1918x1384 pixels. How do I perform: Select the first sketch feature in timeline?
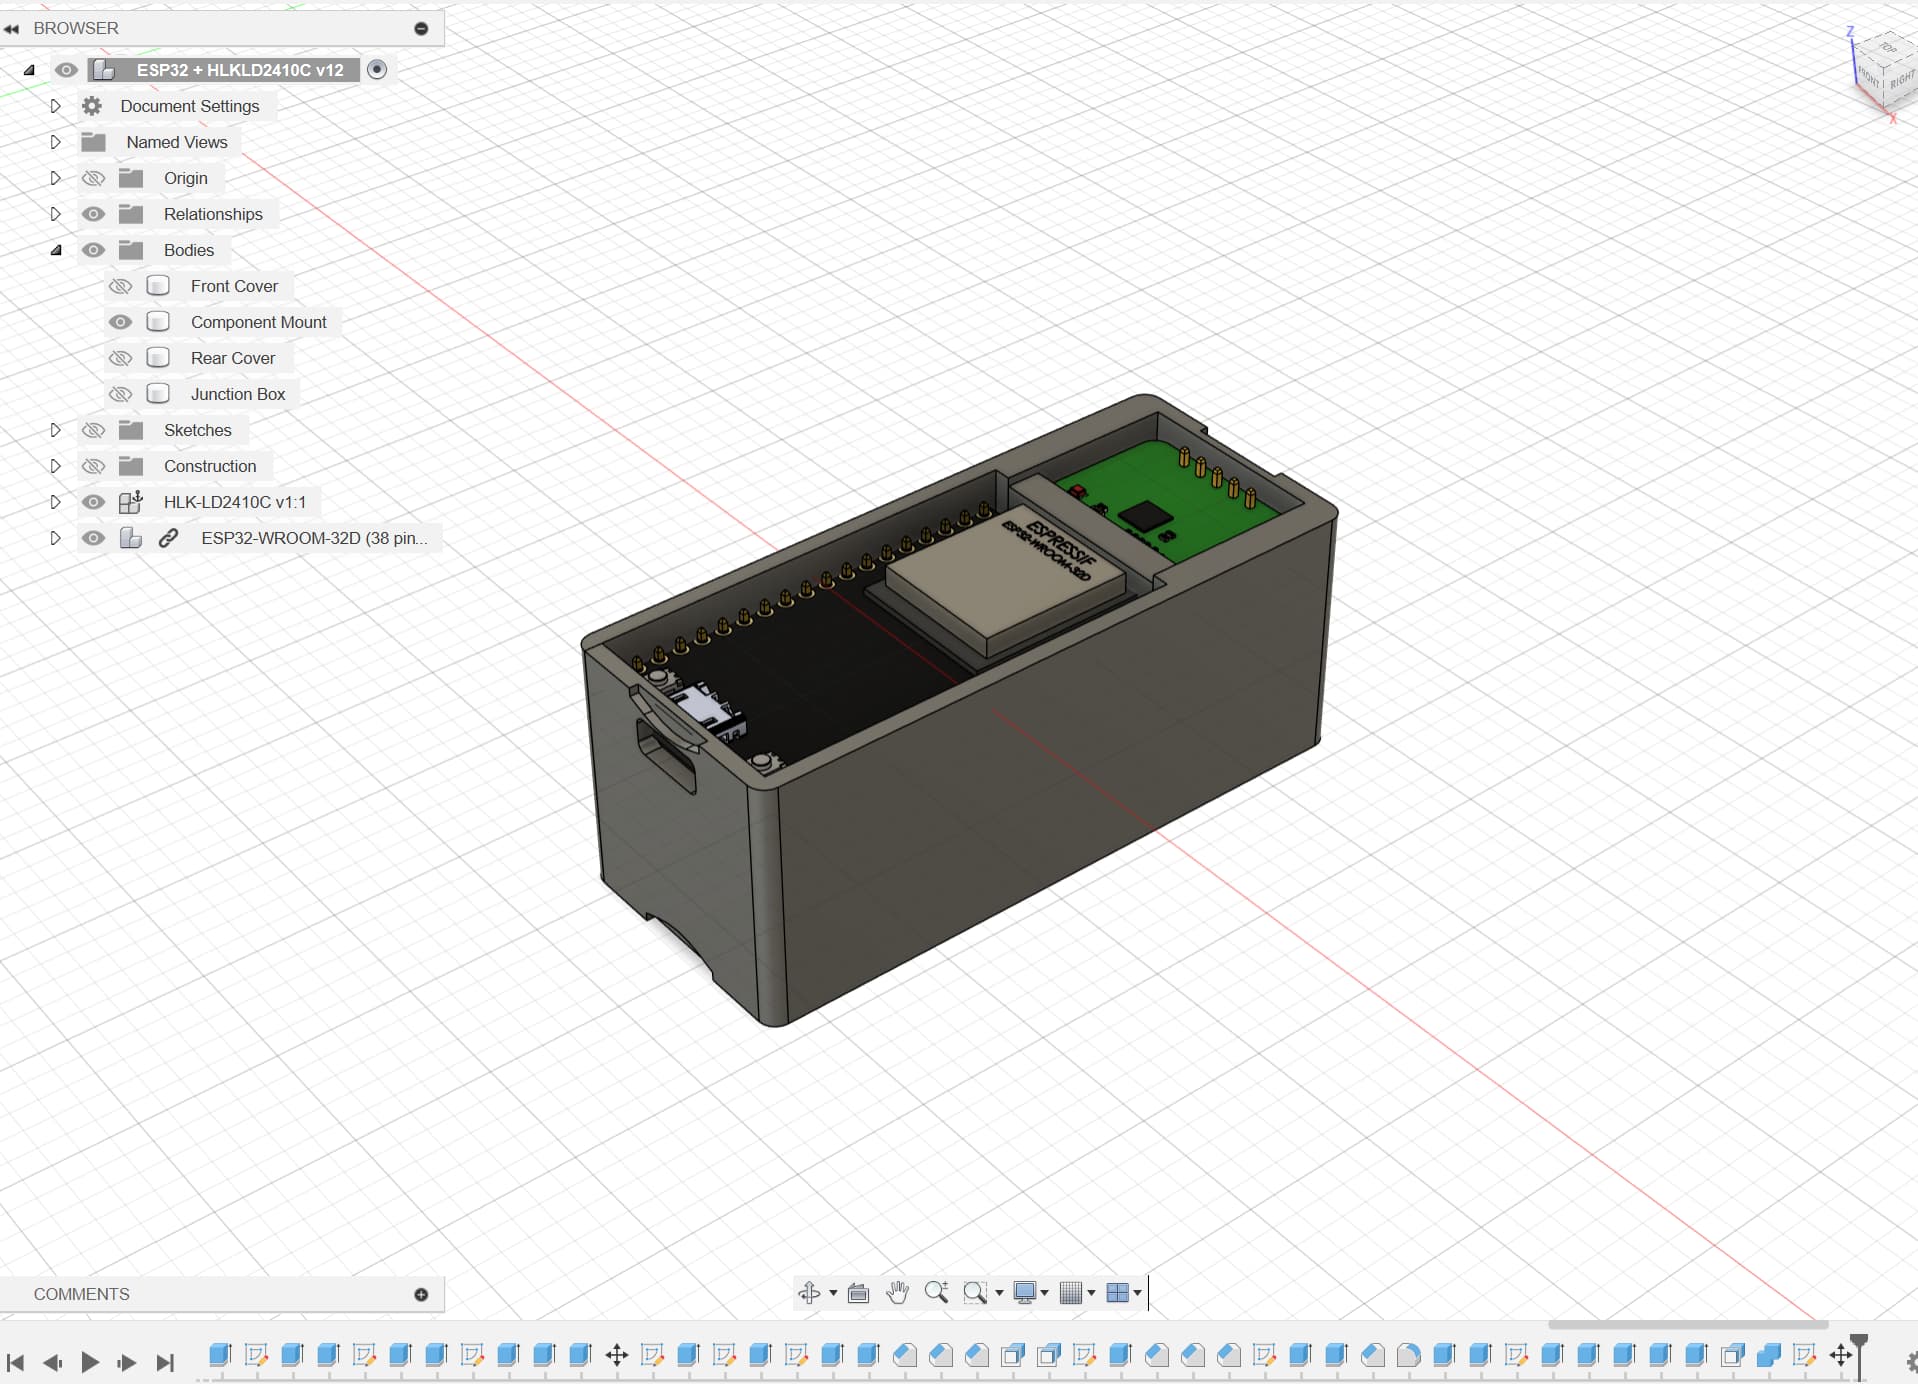click(256, 1355)
